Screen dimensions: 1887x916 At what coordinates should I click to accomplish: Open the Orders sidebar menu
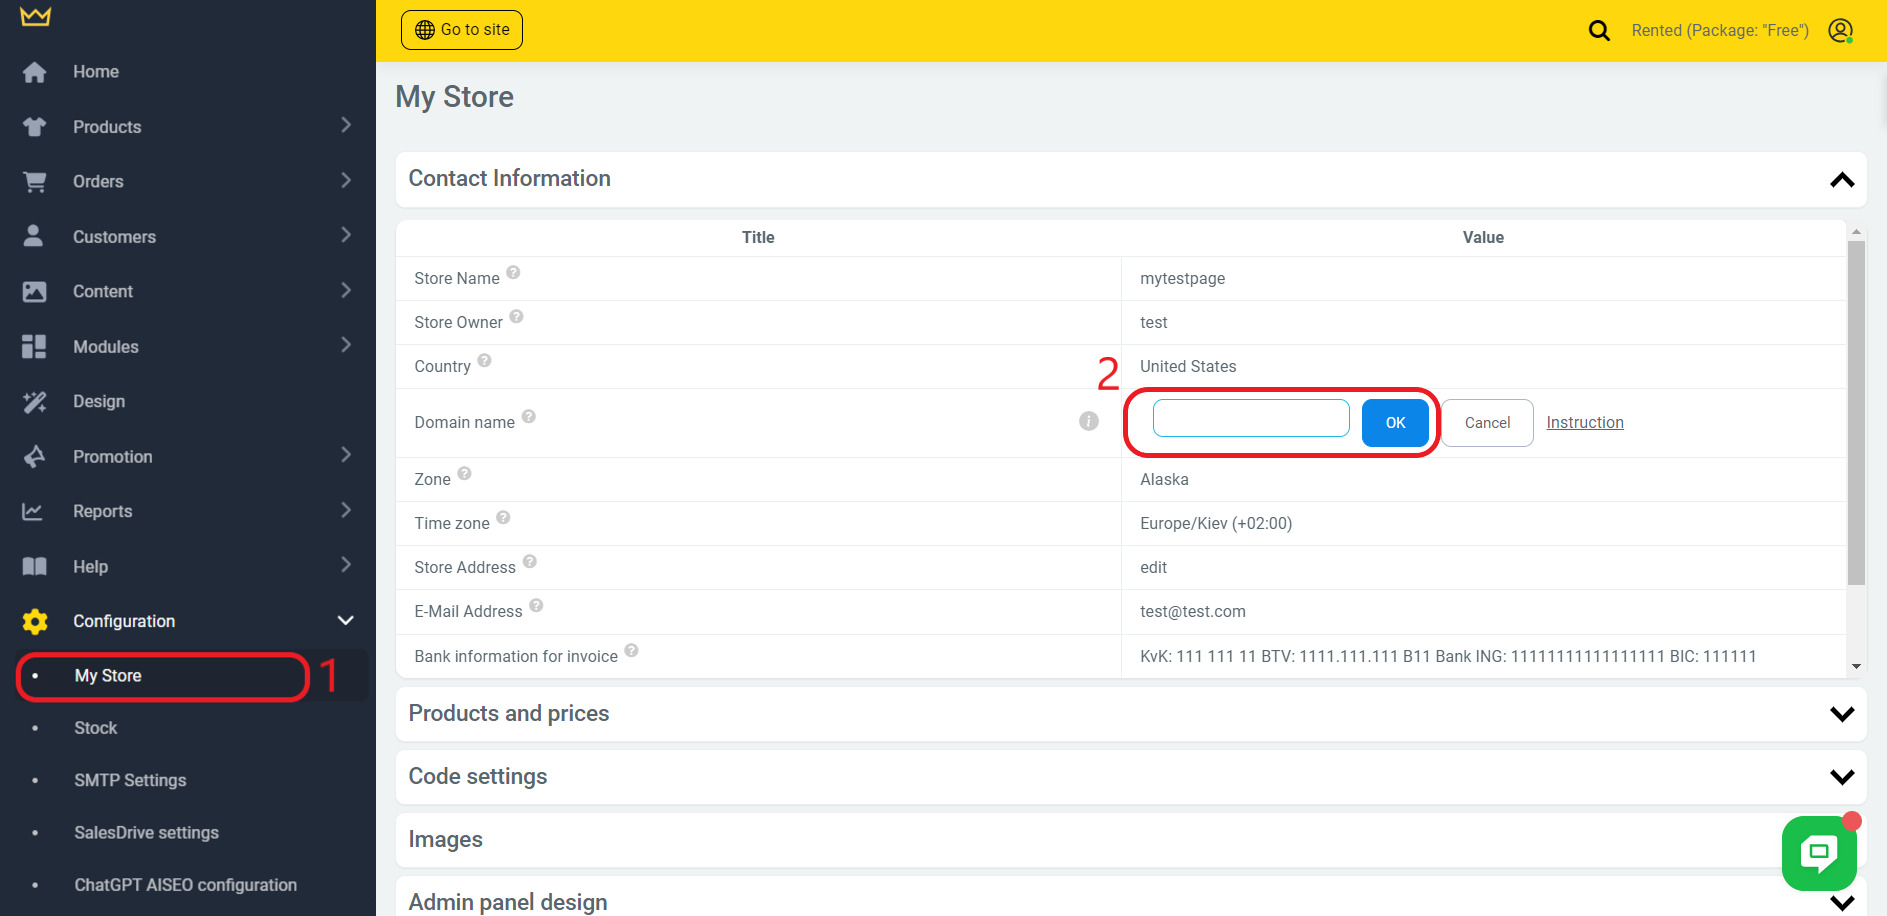coord(98,182)
